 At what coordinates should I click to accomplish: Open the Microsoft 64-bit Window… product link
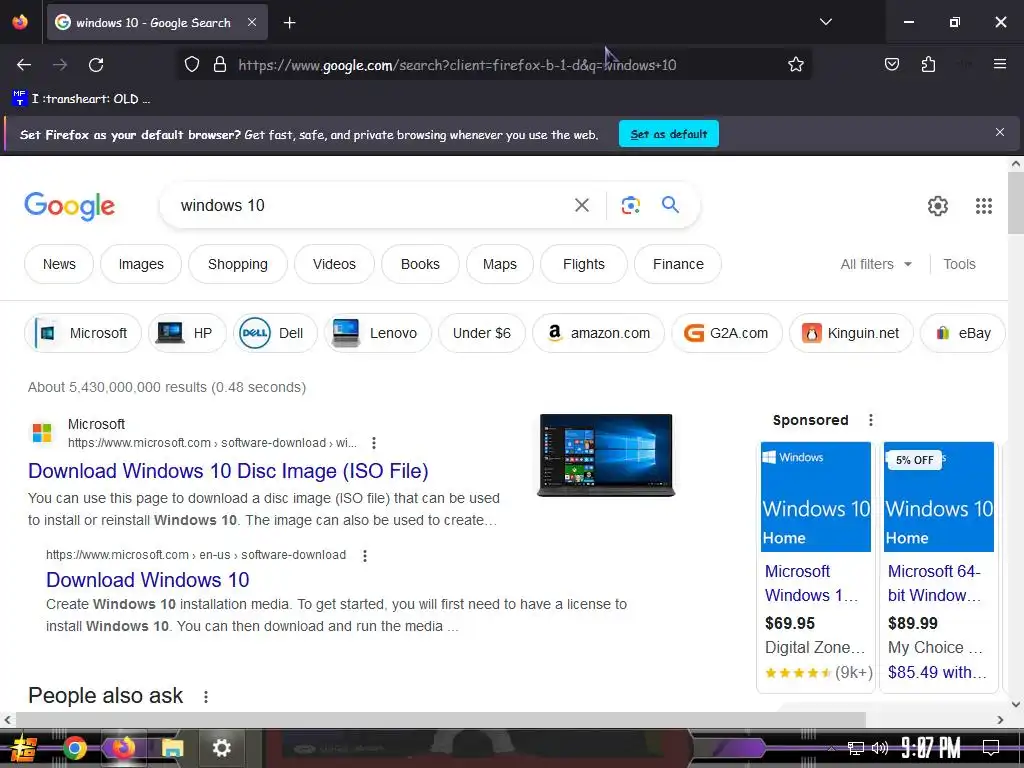934,583
